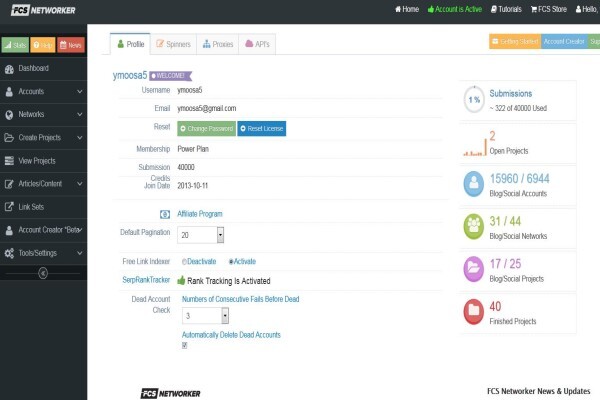
Task: Expand the Networks menu chevron
Action: [80, 114]
